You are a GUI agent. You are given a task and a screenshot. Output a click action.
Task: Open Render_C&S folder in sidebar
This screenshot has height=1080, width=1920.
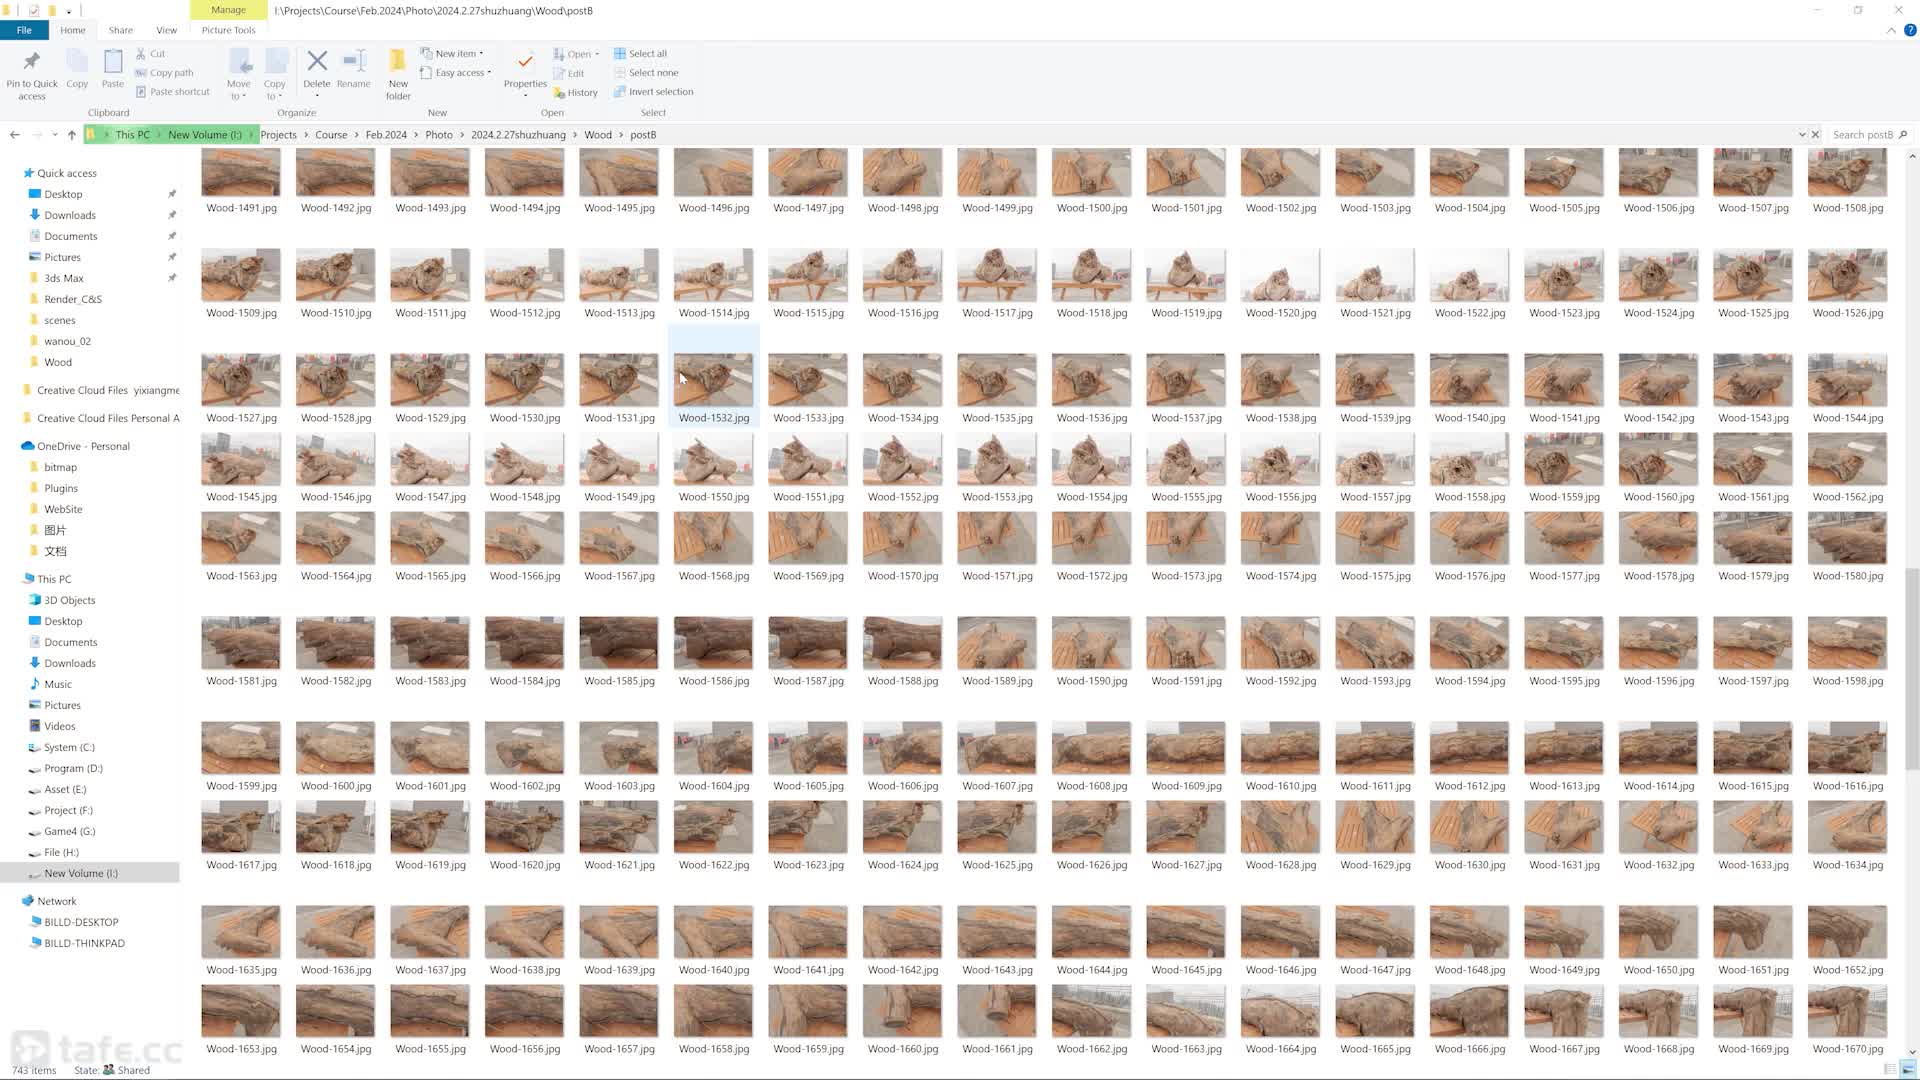tap(73, 299)
